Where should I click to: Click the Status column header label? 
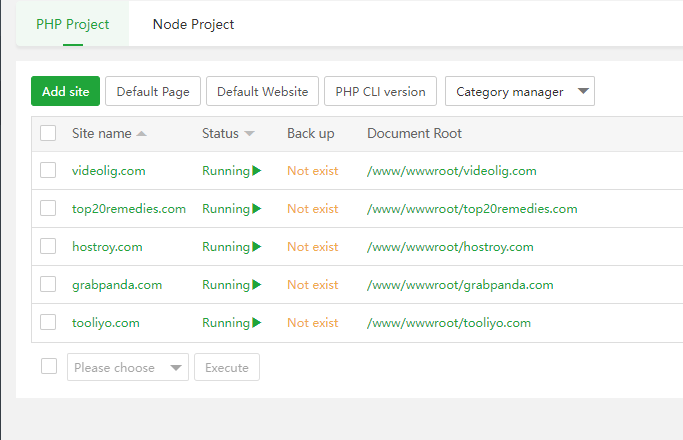[x=220, y=133]
